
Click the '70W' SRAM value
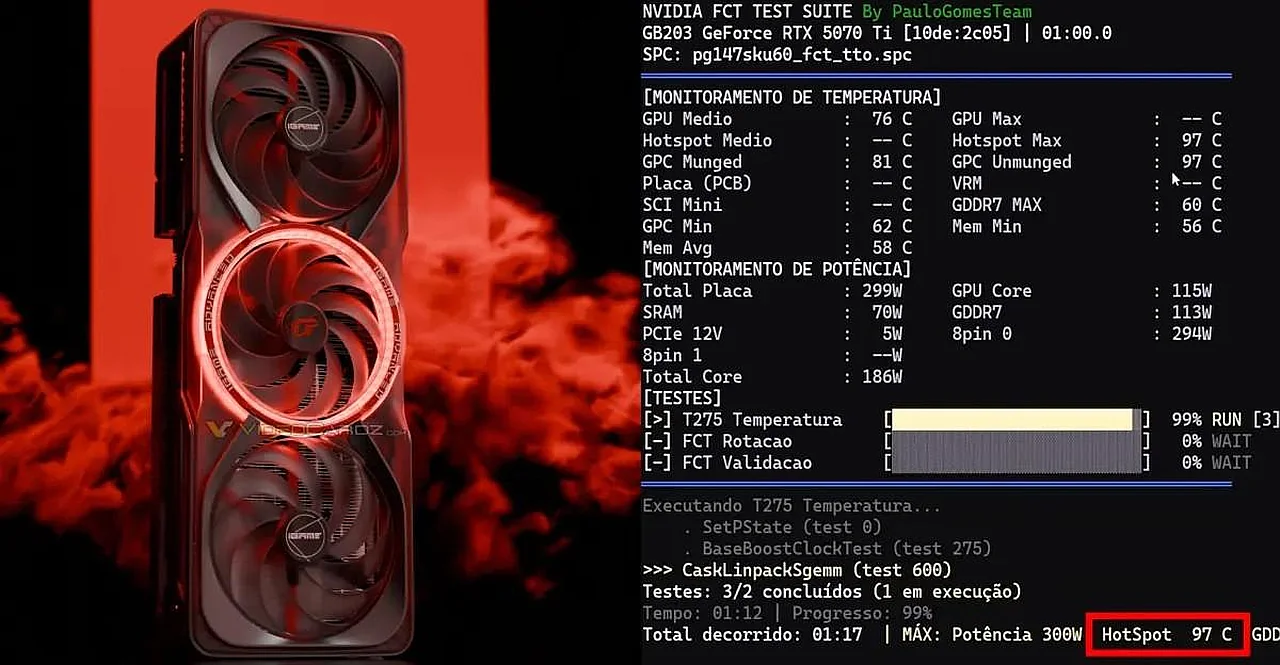[x=887, y=312]
